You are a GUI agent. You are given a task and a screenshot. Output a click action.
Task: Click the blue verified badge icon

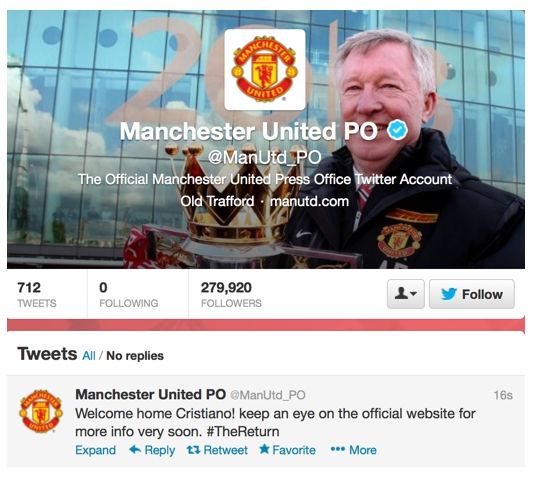point(398,130)
